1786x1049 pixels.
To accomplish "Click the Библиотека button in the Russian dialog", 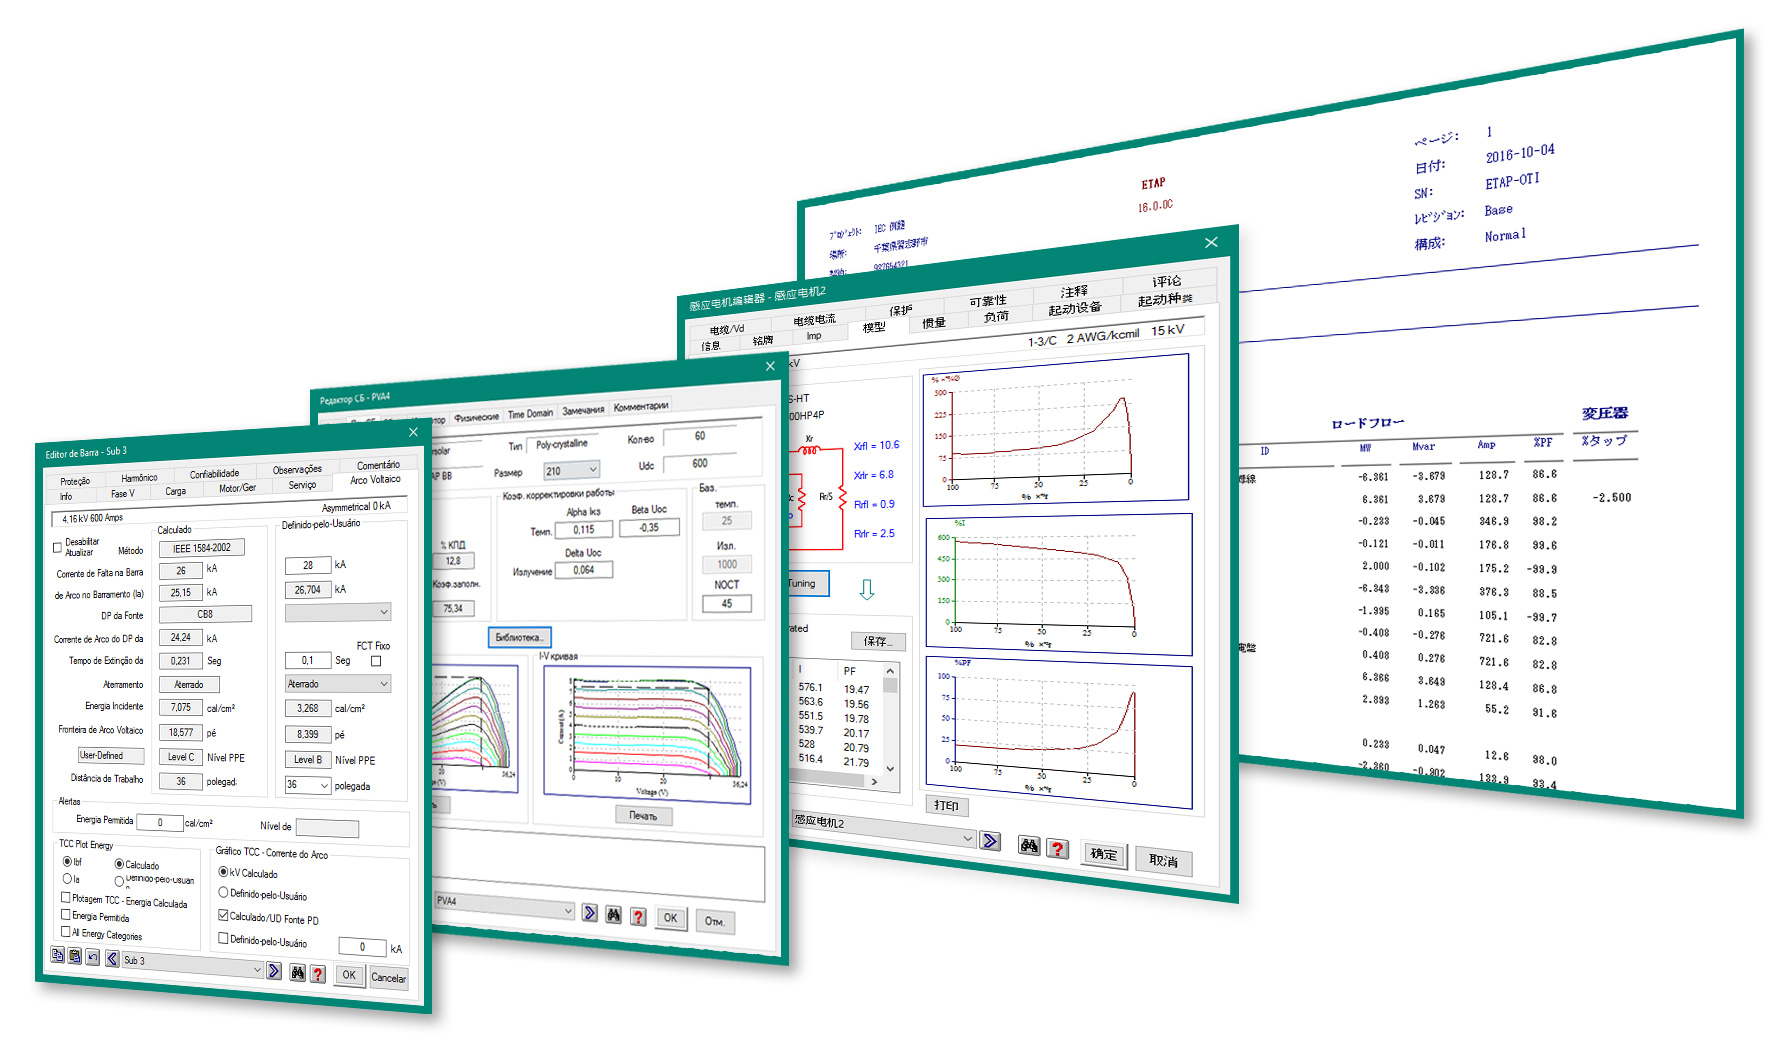I will click(x=520, y=637).
